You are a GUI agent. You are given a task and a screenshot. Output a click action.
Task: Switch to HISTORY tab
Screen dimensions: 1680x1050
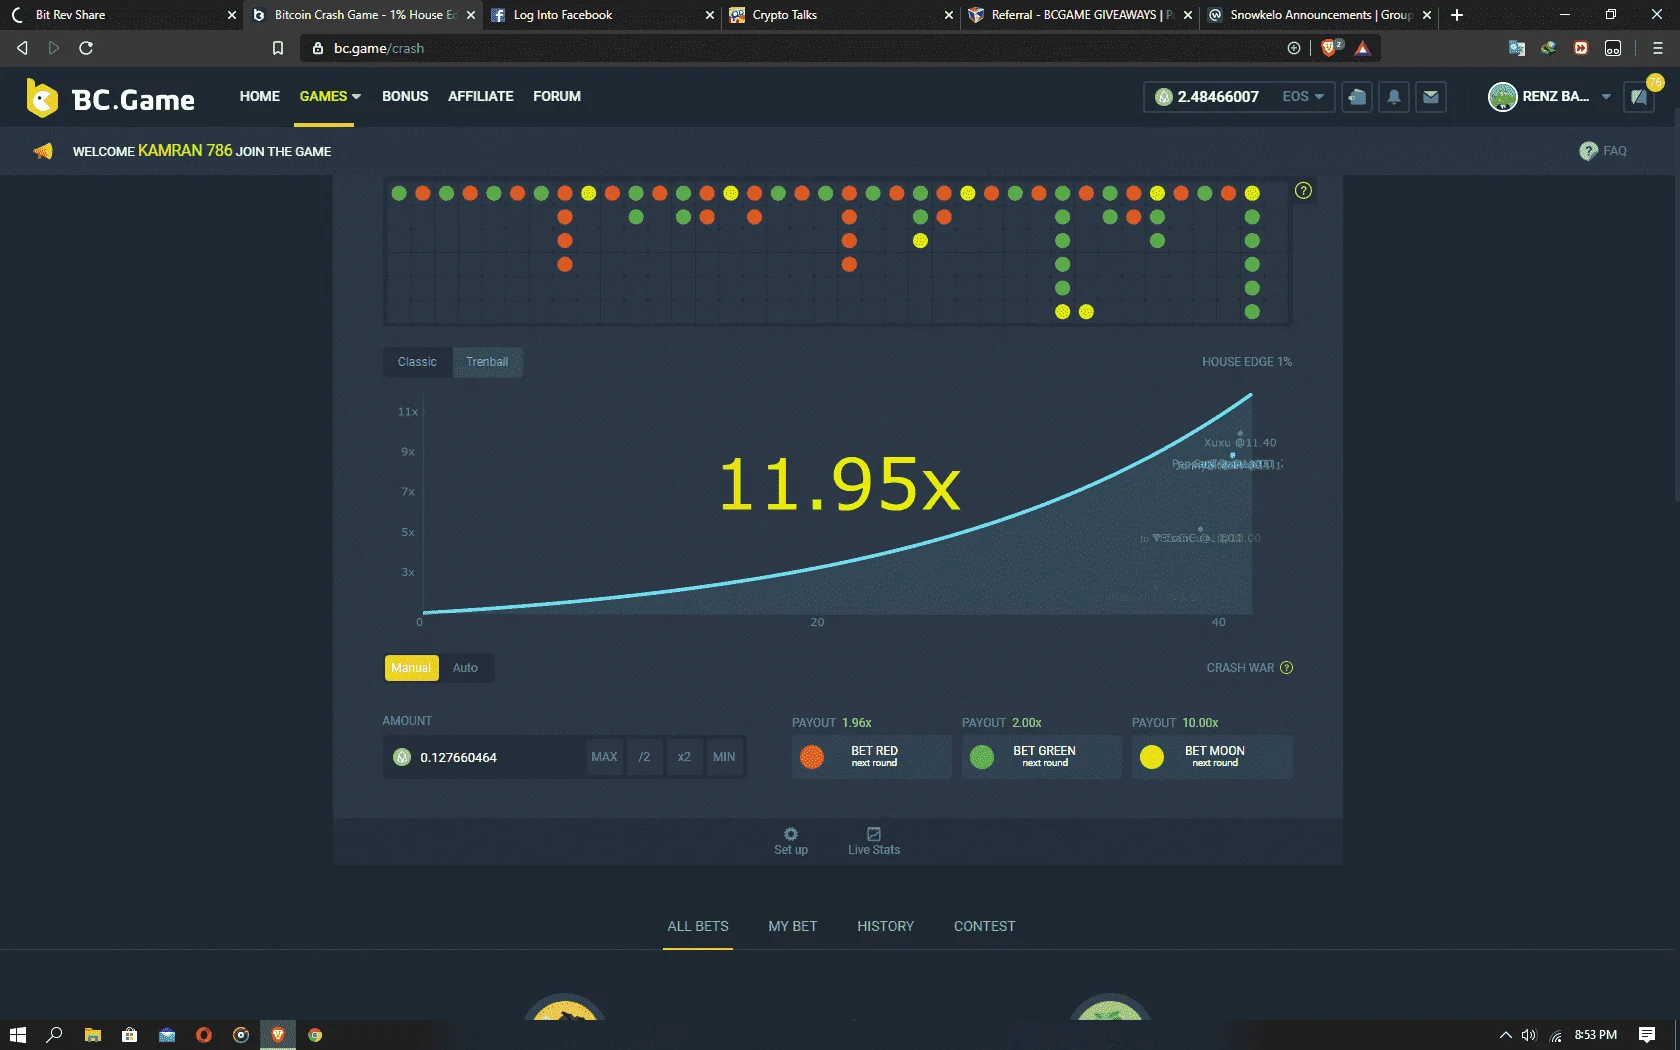[885, 926]
